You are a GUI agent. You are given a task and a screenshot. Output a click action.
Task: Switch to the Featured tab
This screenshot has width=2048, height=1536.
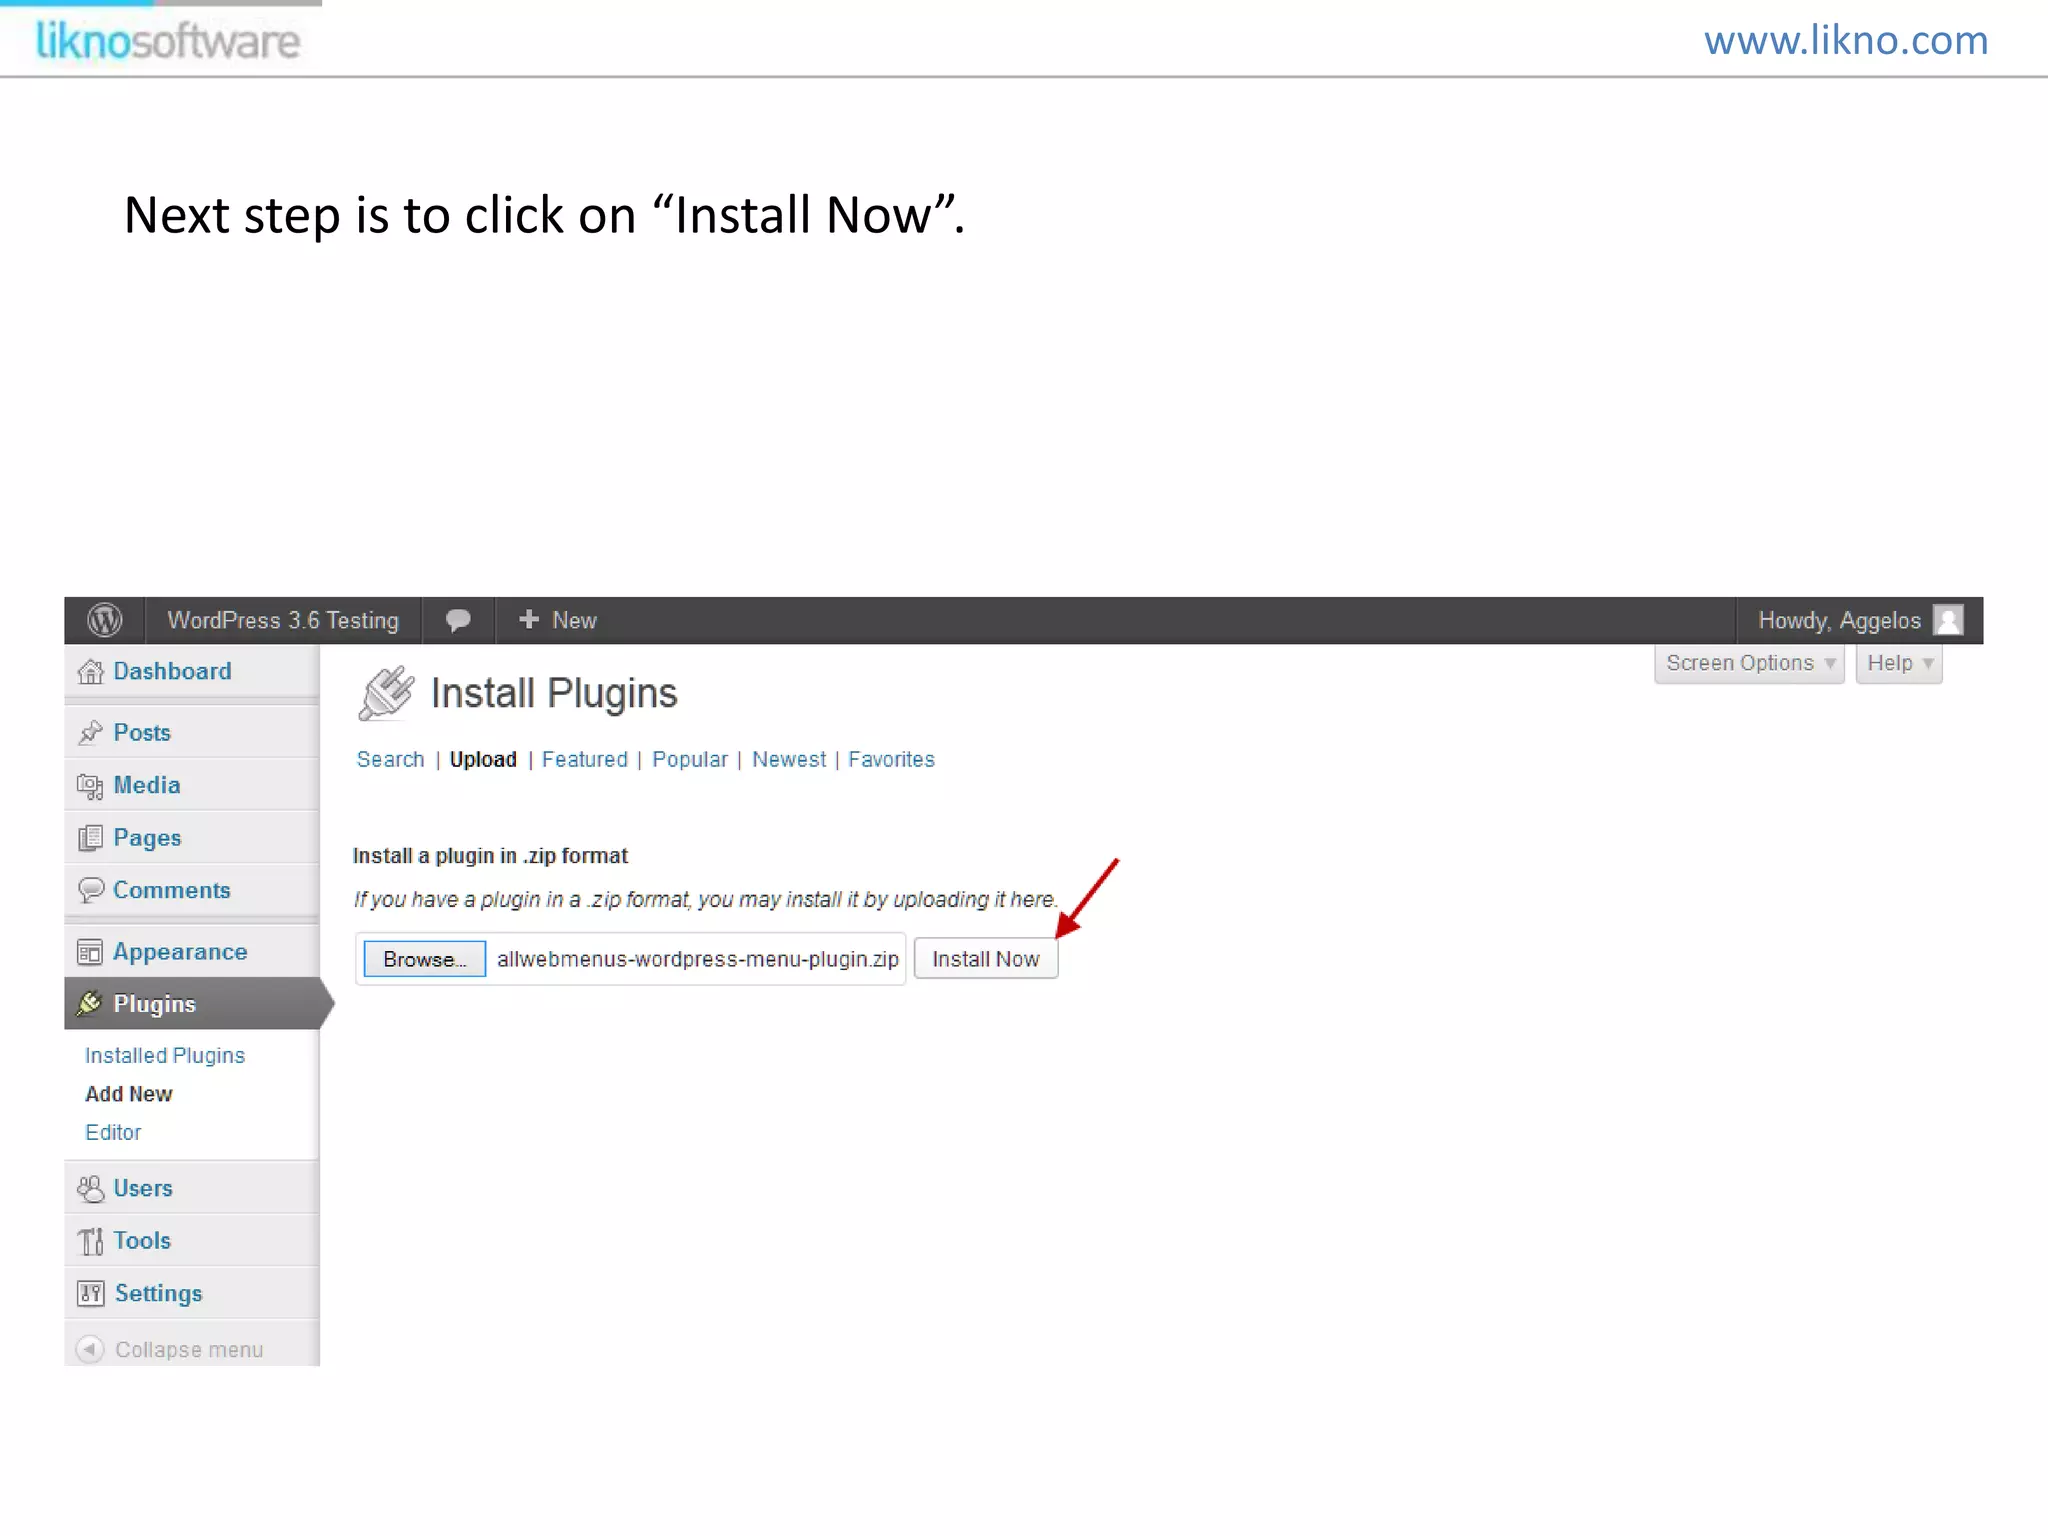click(x=585, y=759)
